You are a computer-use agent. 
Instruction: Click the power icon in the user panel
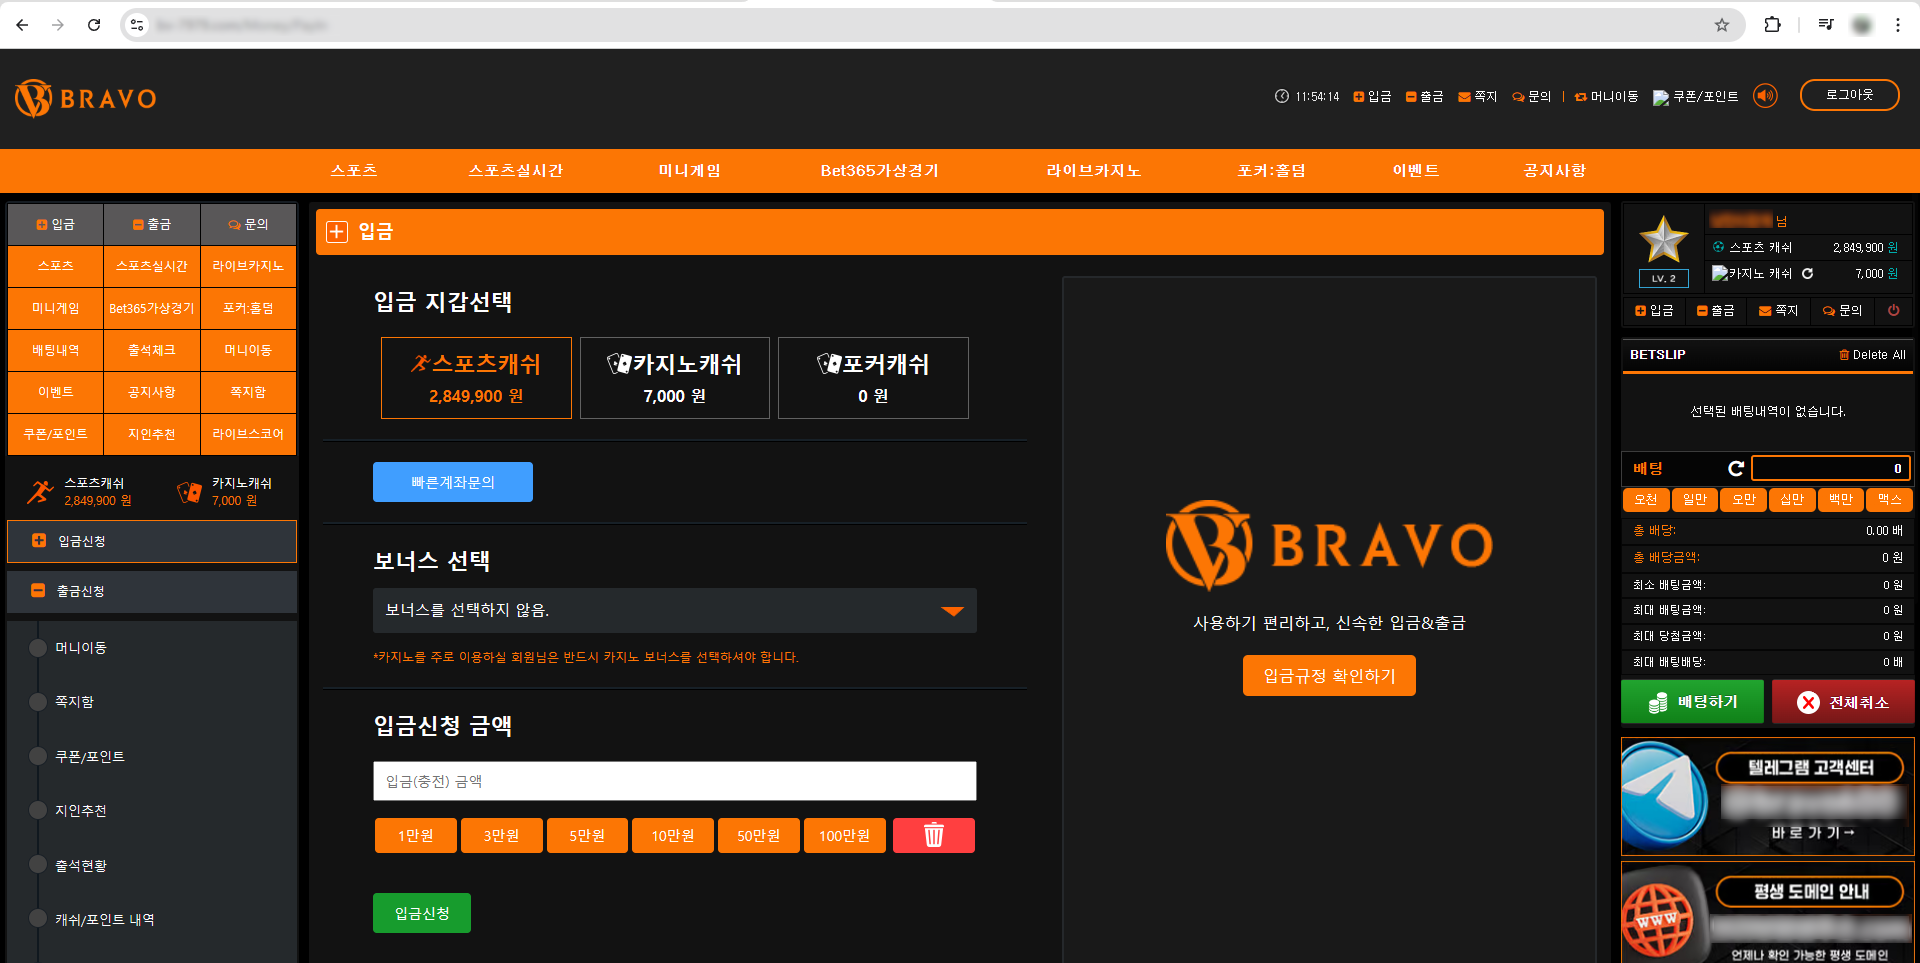[x=1893, y=310]
